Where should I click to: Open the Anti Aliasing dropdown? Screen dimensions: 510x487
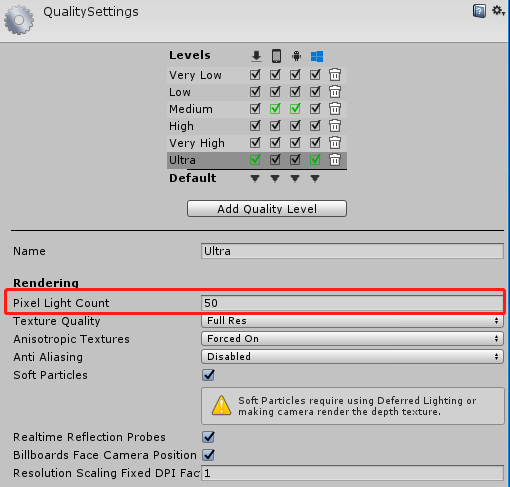click(x=352, y=357)
